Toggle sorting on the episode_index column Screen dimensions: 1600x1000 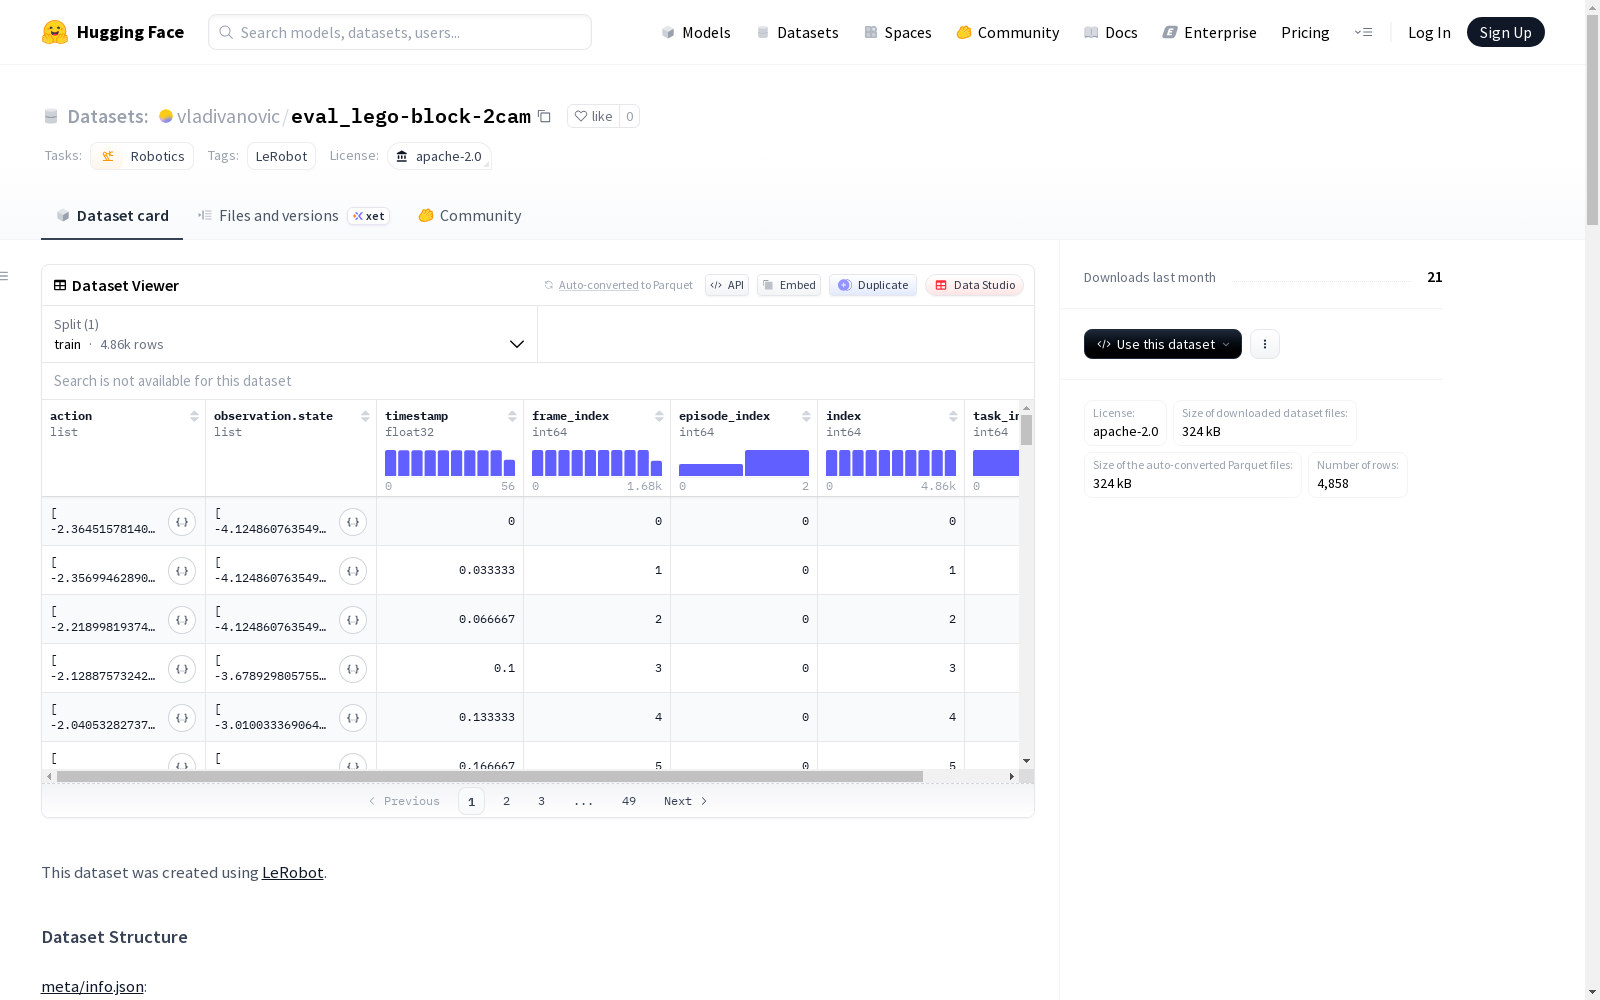806,416
